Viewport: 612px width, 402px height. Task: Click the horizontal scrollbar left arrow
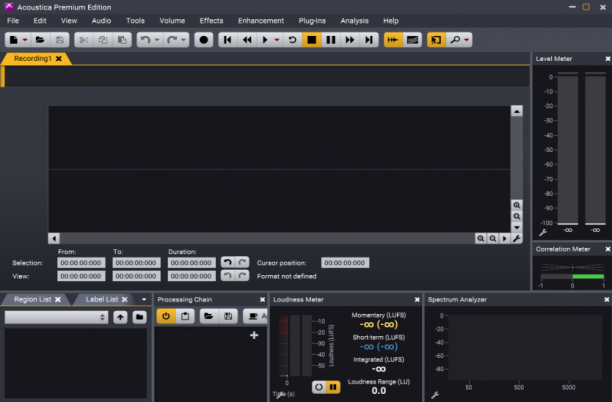[x=54, y=238]
